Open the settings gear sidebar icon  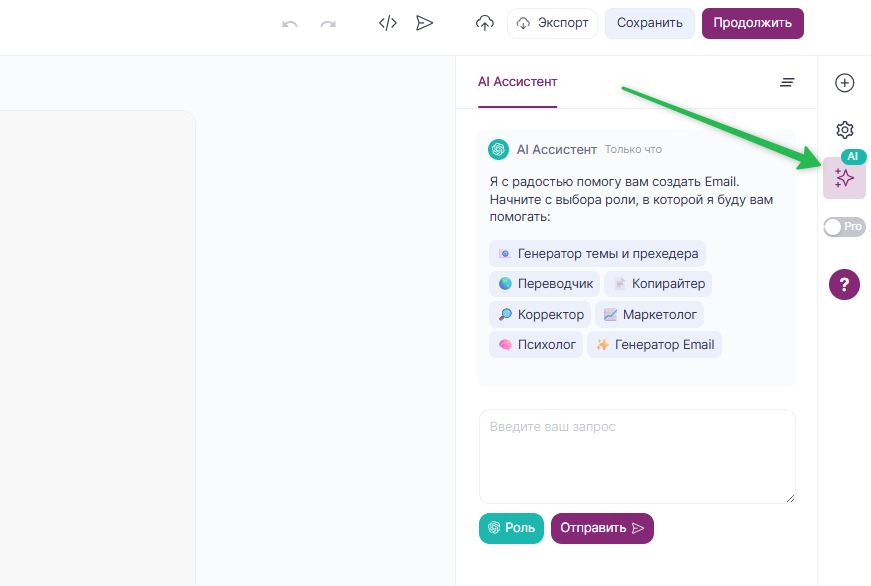tap(844, 129)
